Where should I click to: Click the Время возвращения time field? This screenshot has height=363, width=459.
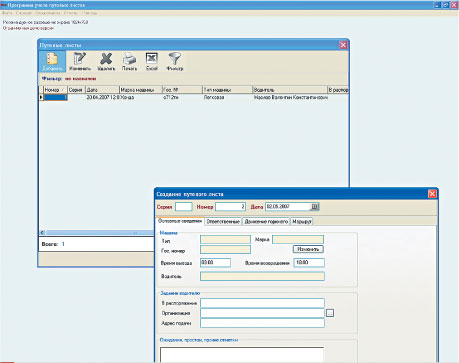coord(309,263)
